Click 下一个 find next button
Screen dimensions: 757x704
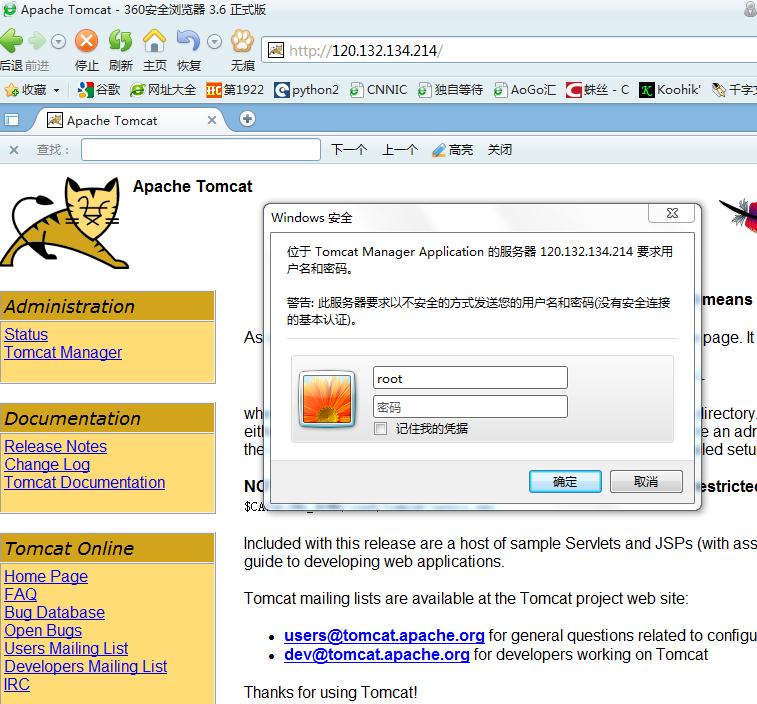(x=349, y=150)
